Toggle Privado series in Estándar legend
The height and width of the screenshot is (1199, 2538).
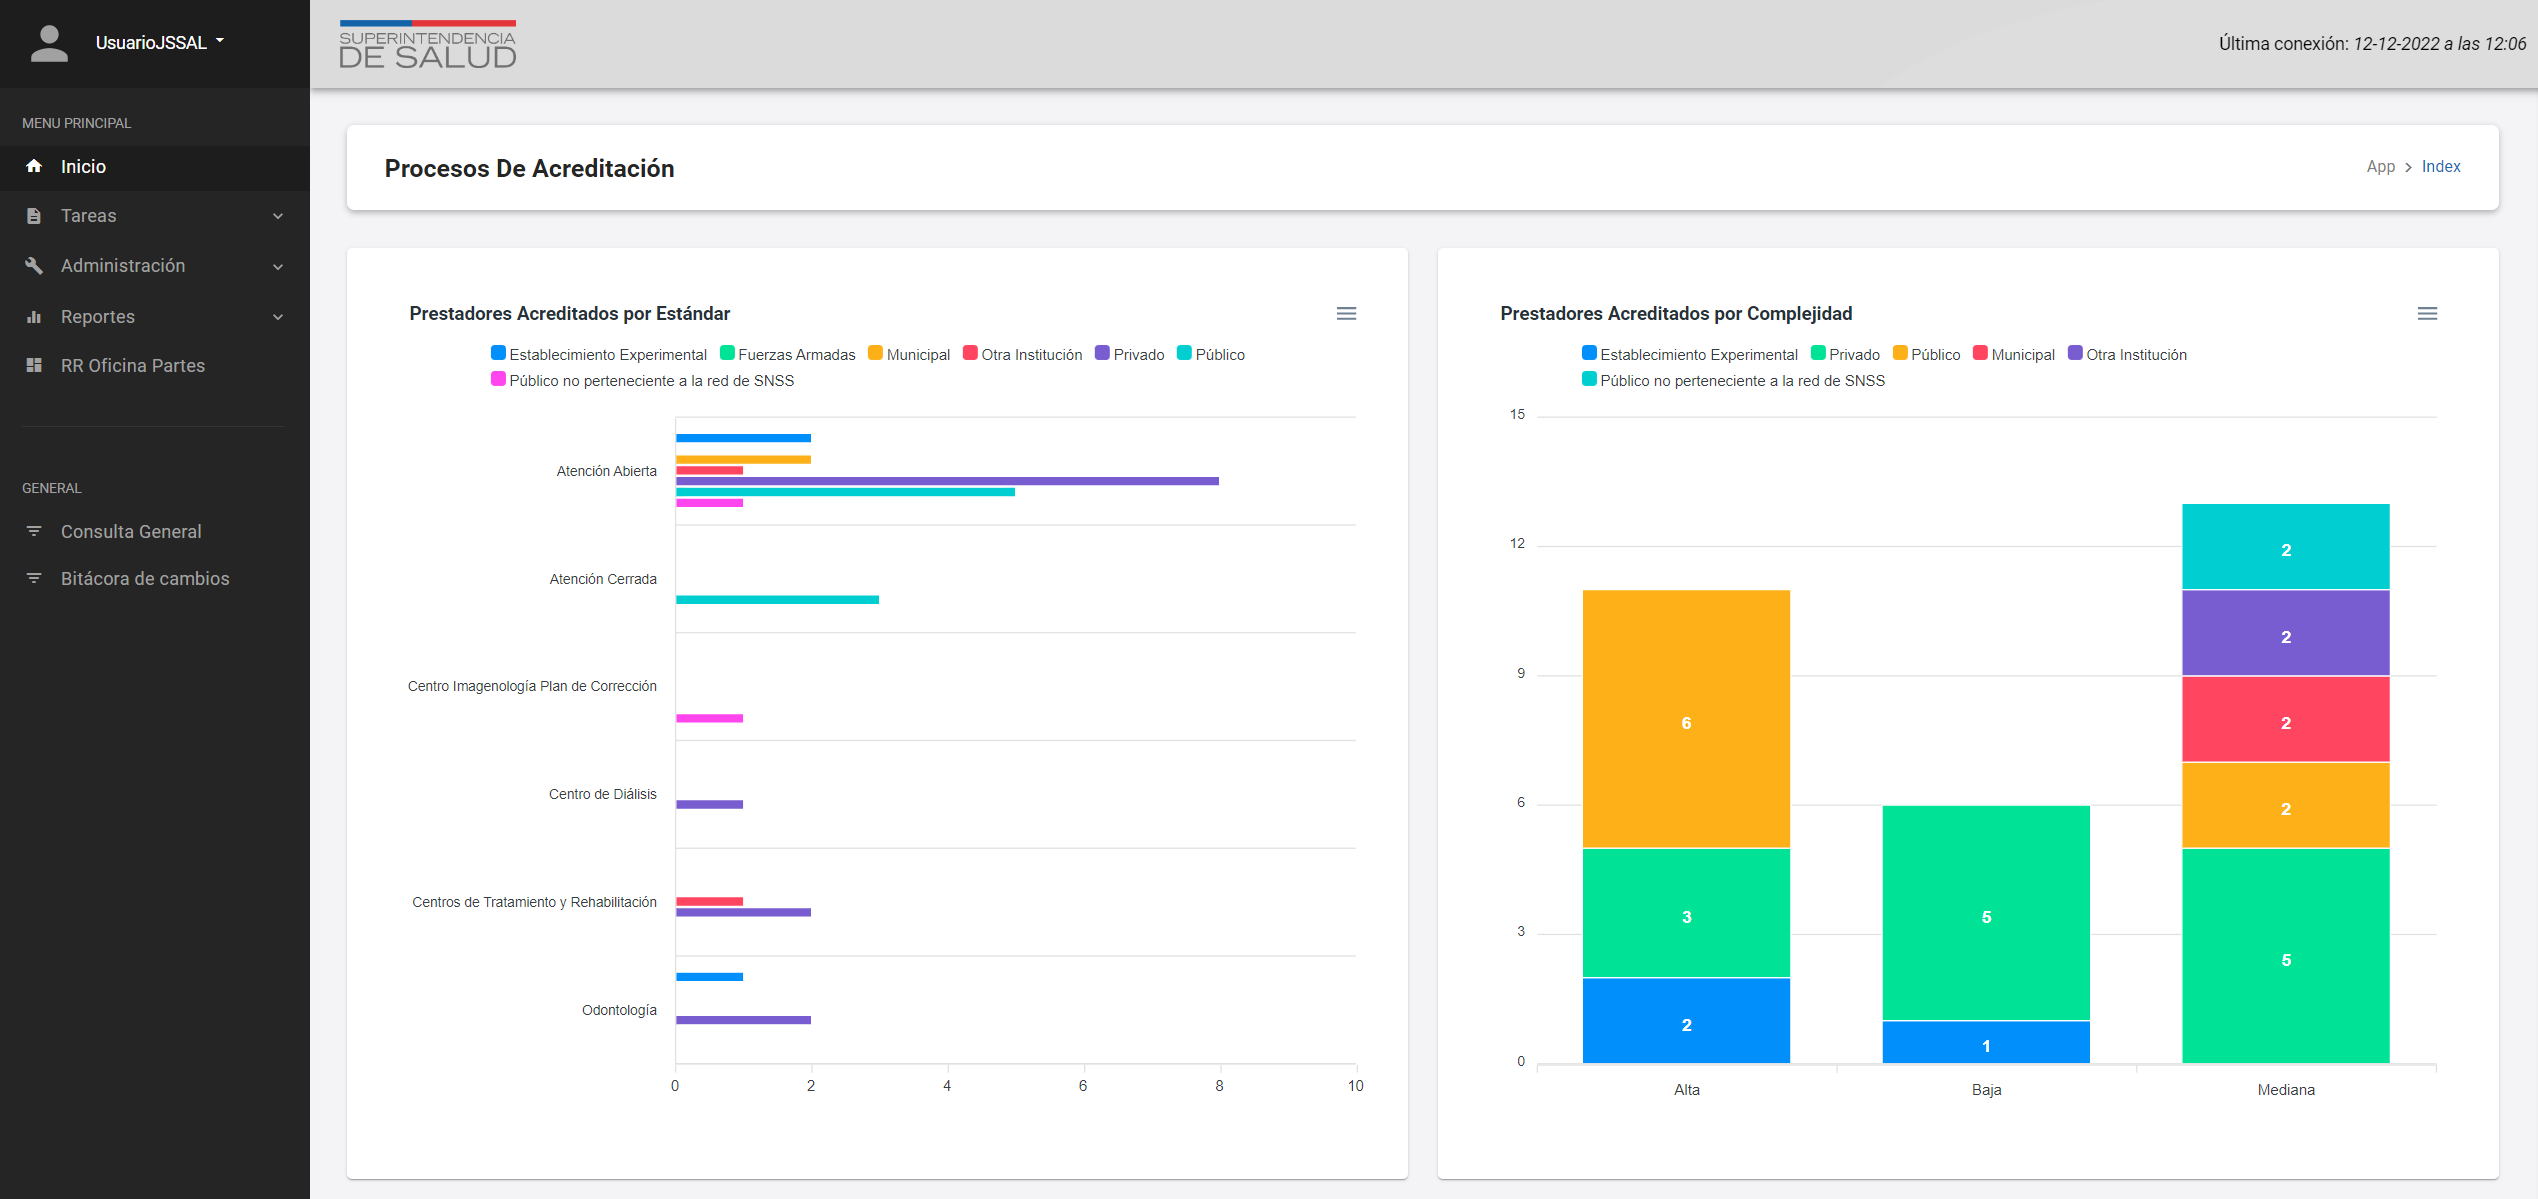pyautogui.click(x=1130, y=354)
